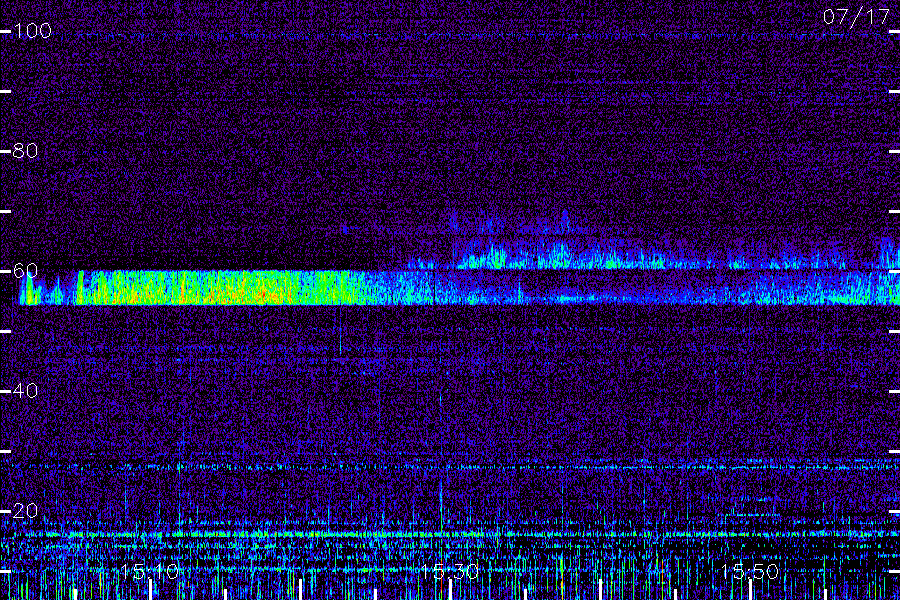Click the 15:50 time axis label
Image resolution: width=900 pixels, height=600 pixels.
click(750, 571)
